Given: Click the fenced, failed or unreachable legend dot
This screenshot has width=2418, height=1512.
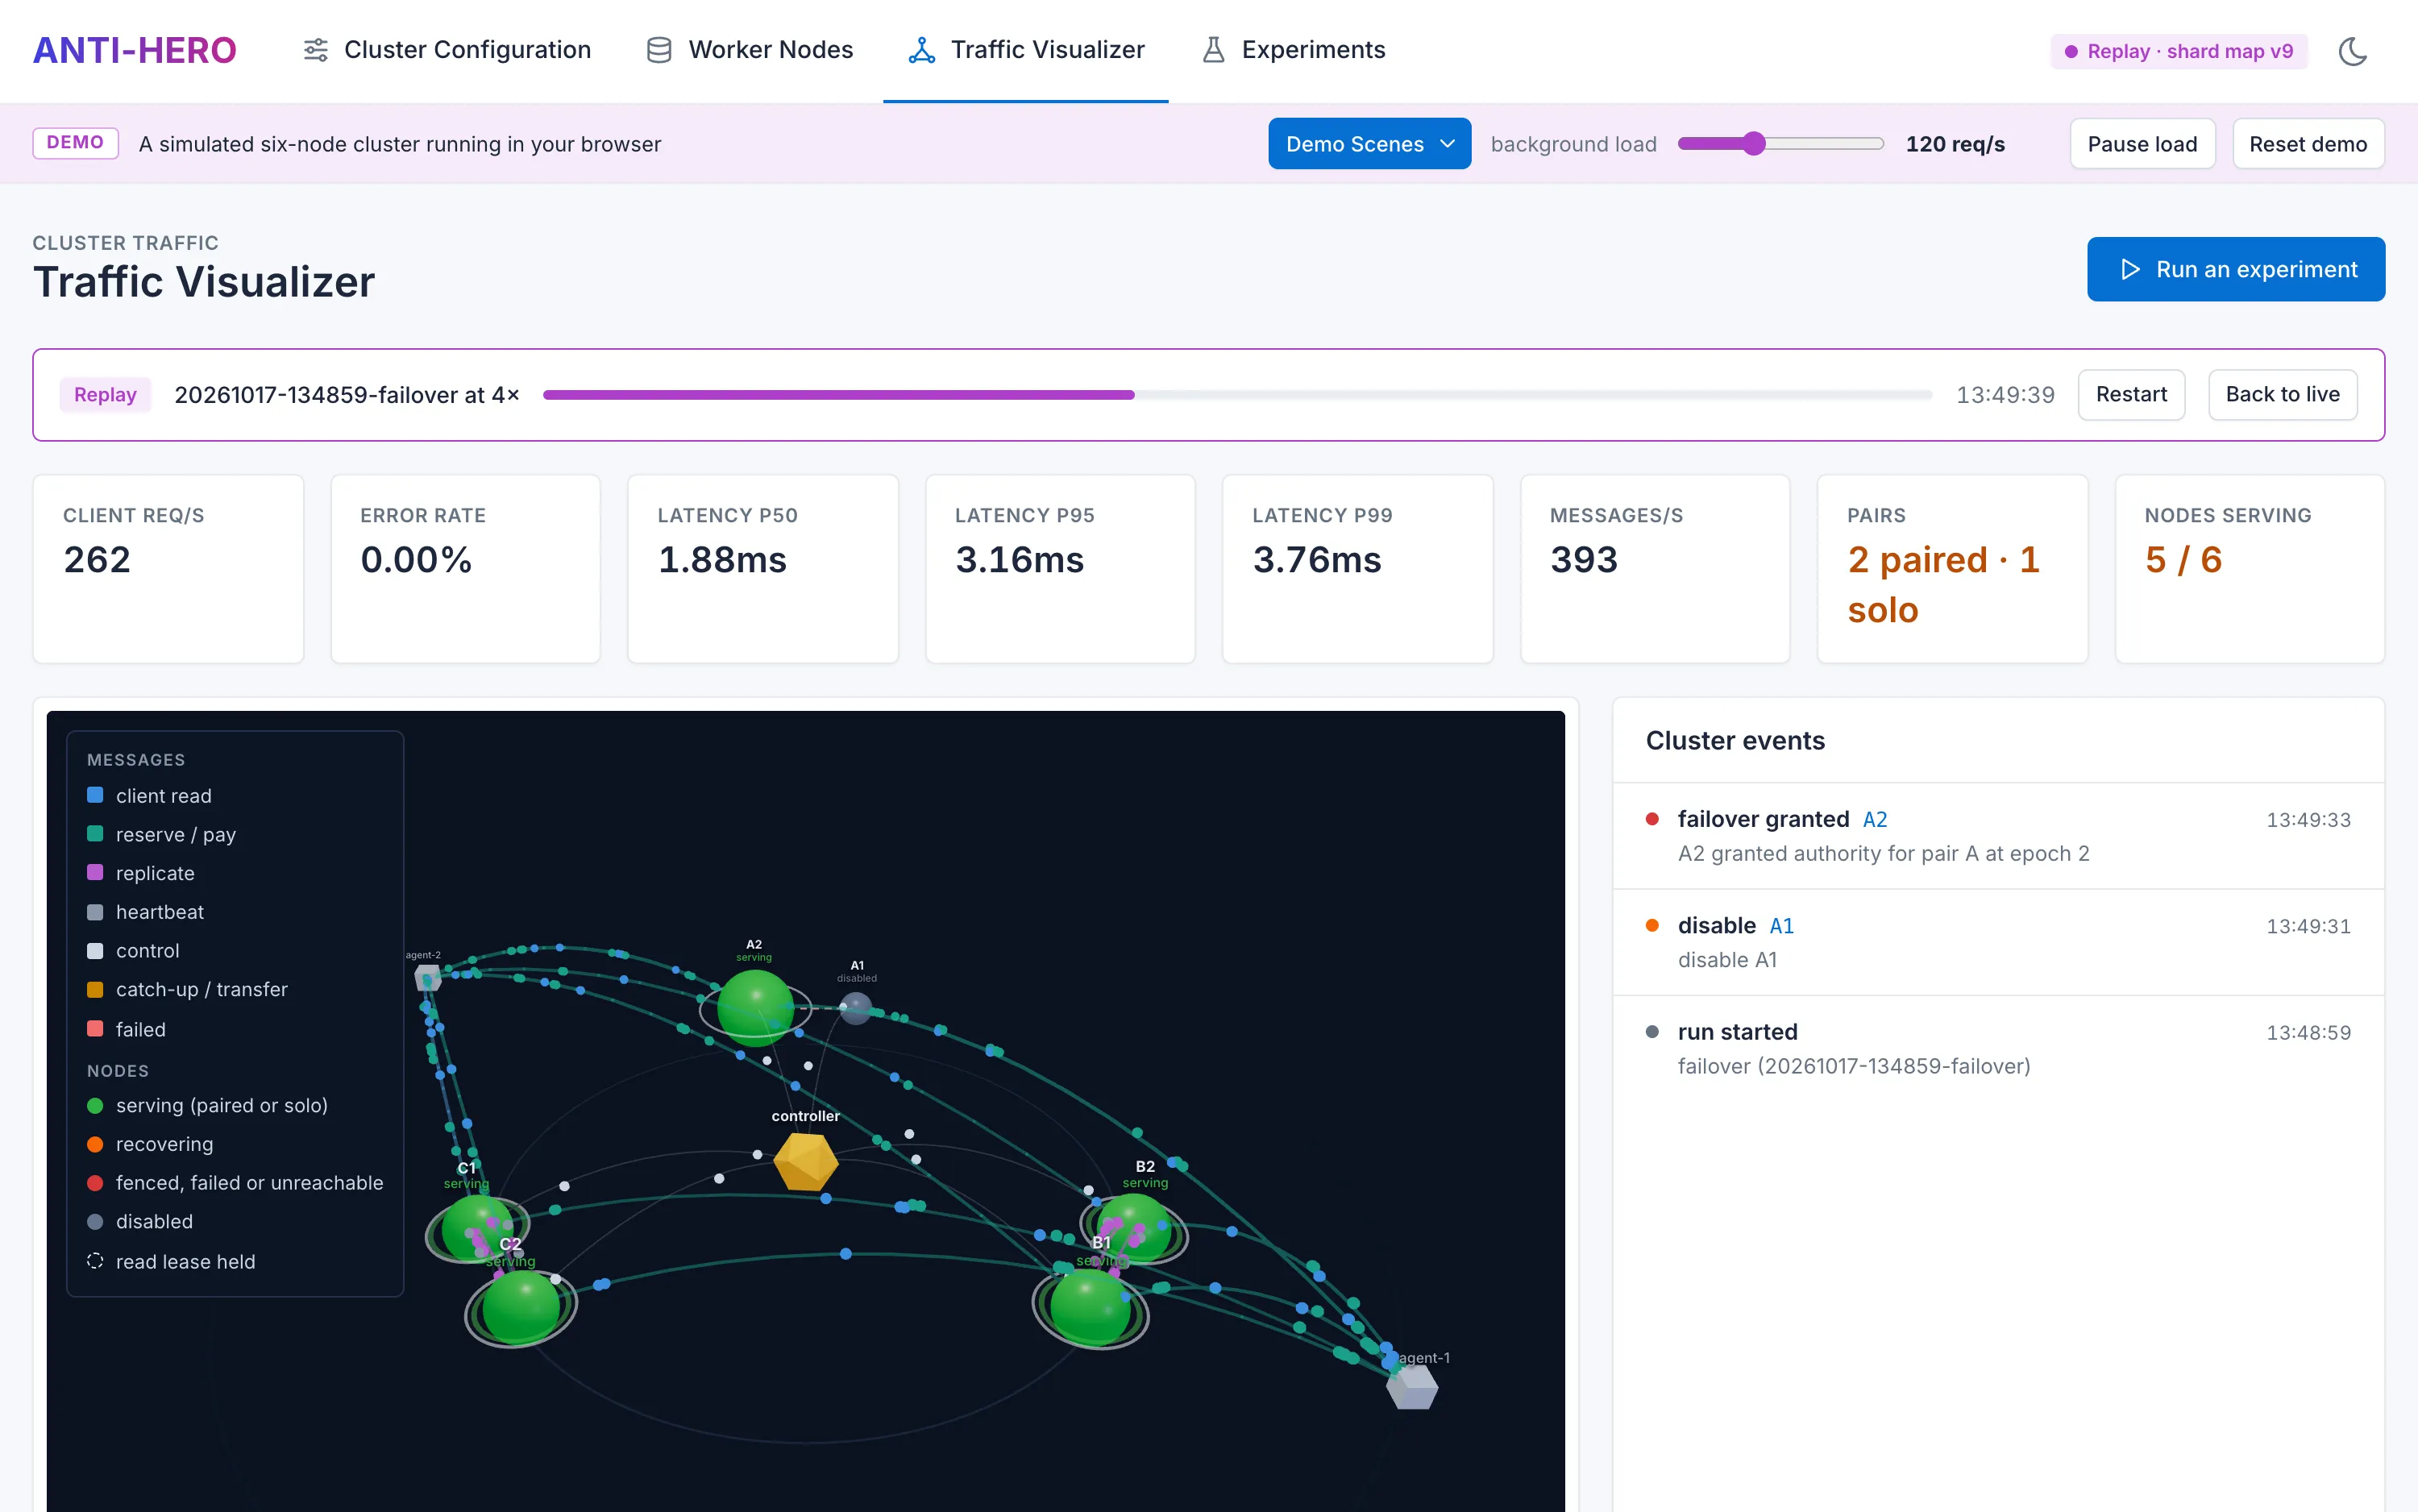Looking at the screenshot, I should [x=95, y=1183].
